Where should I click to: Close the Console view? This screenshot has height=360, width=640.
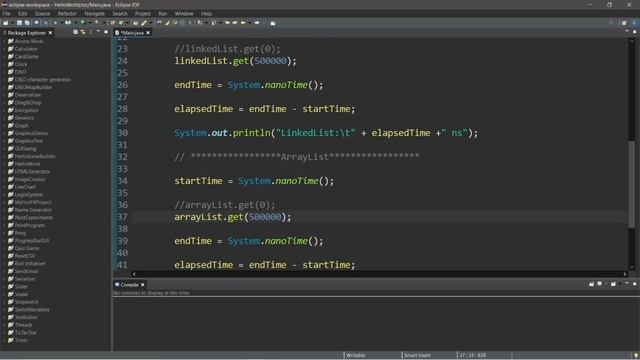pos(142,285)
